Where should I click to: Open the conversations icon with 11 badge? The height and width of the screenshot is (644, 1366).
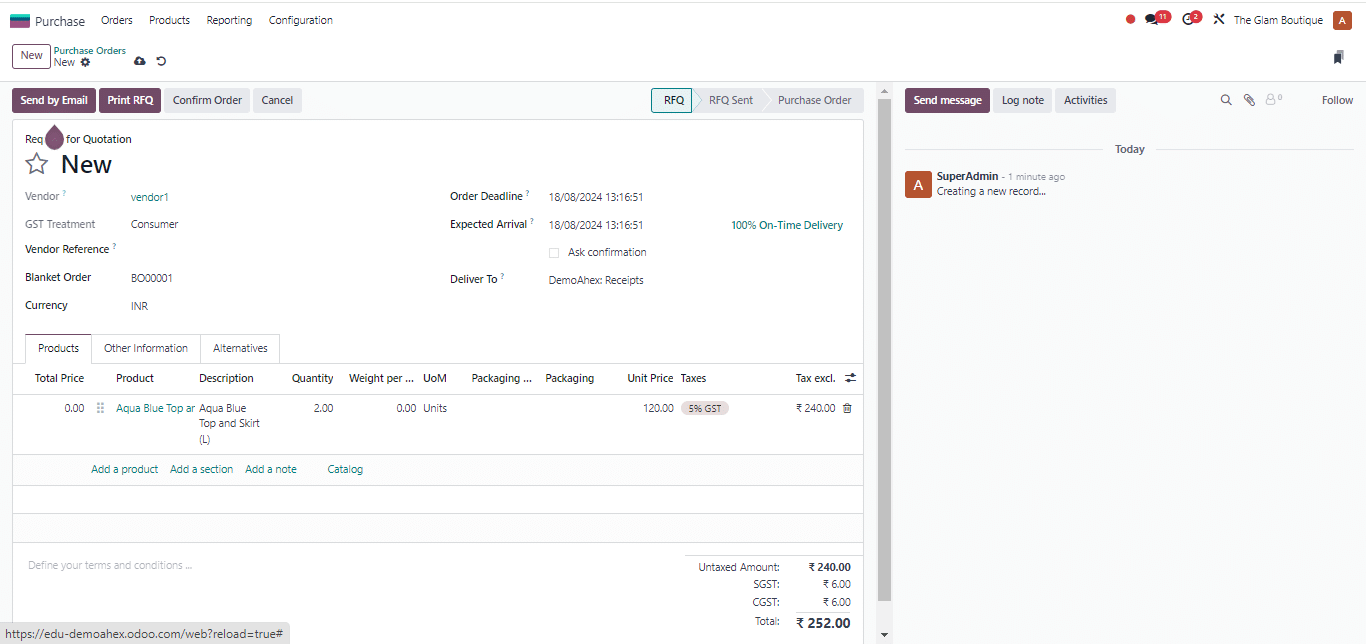(x=1153, y=20)
